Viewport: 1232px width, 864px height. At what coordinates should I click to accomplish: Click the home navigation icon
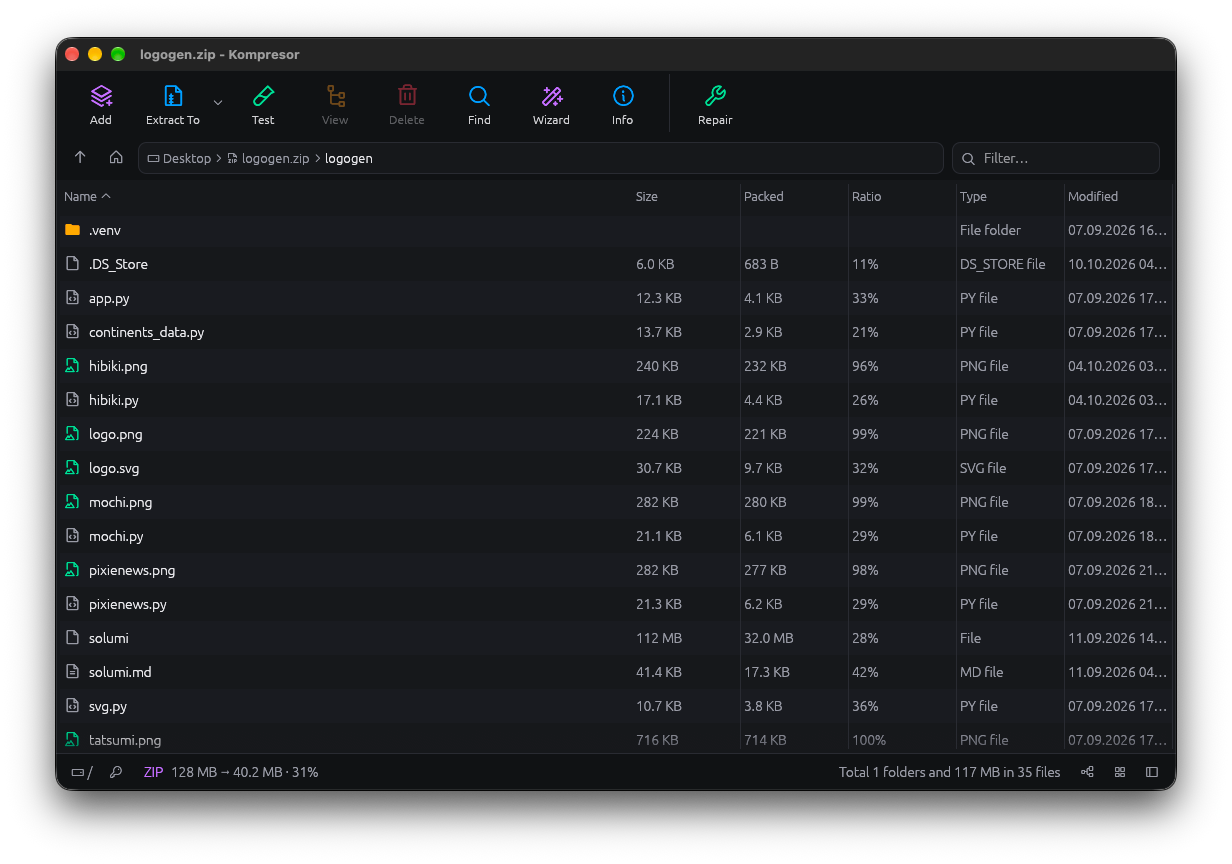pyautogui.click(x=116, y=158)
